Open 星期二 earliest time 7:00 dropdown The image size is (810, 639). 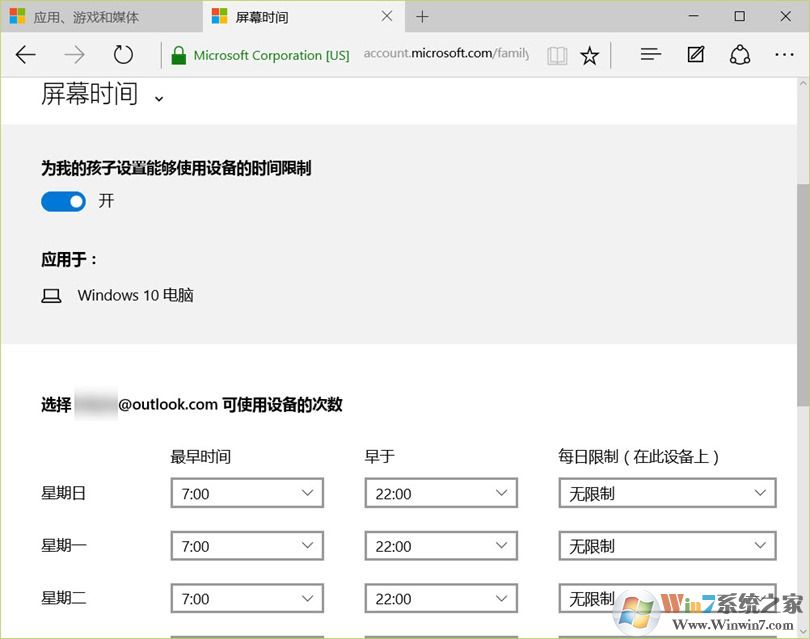[x=247, y=599]
